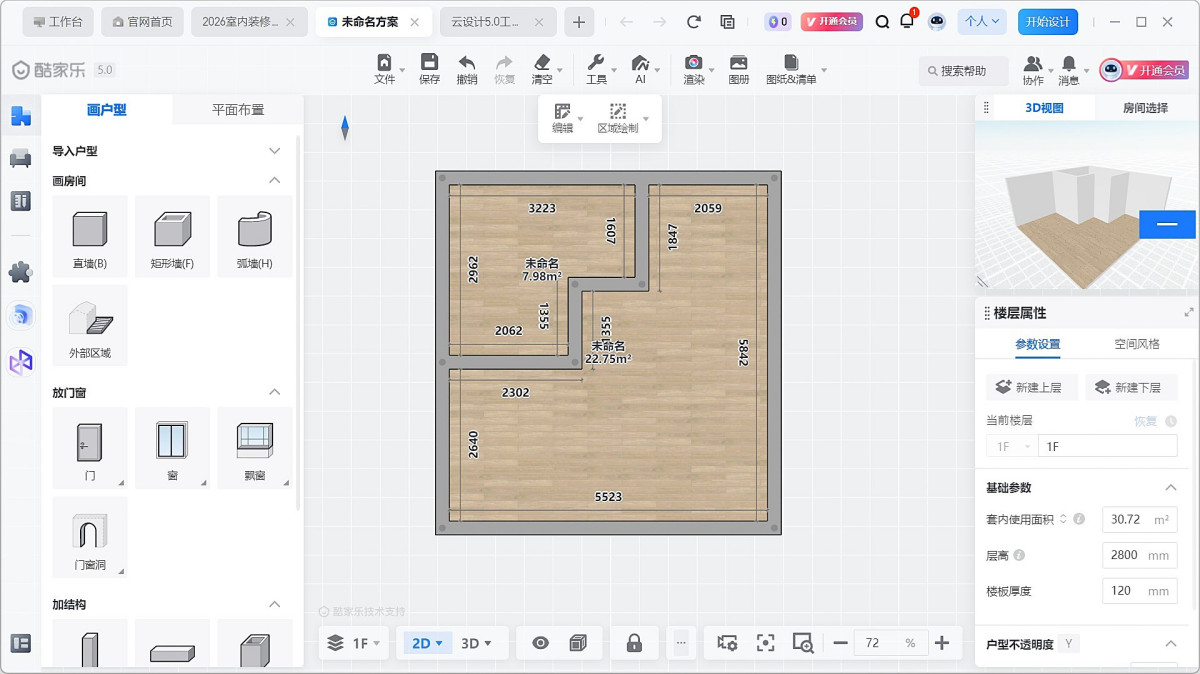The image size is (1200, 674).
Task: Switch to the 平面布置 tab
Action: [238, 110]
